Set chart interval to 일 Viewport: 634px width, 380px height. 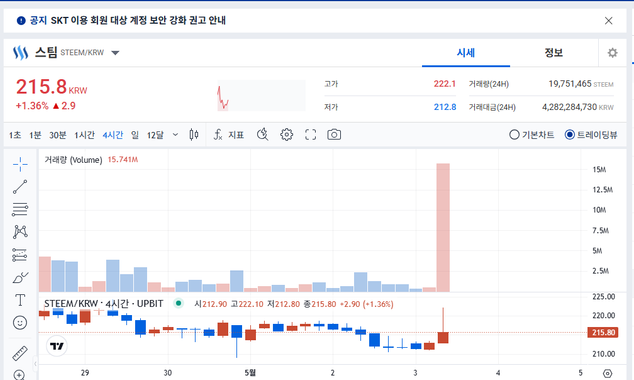(x=135, y=135)
